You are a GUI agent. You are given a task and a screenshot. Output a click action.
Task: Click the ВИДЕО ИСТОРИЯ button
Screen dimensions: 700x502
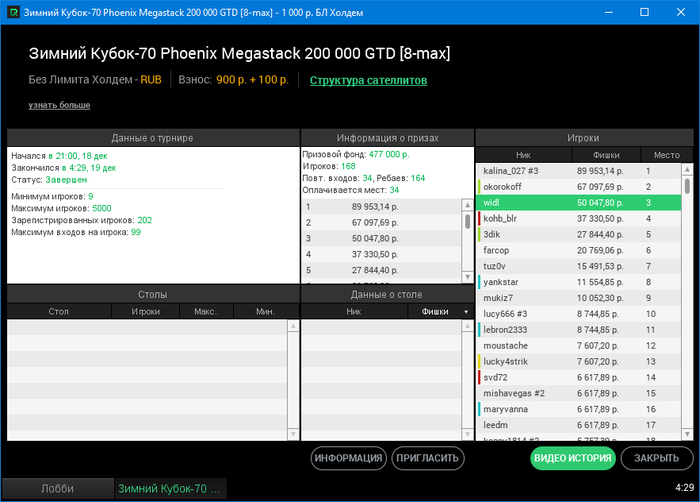point(573,458)
